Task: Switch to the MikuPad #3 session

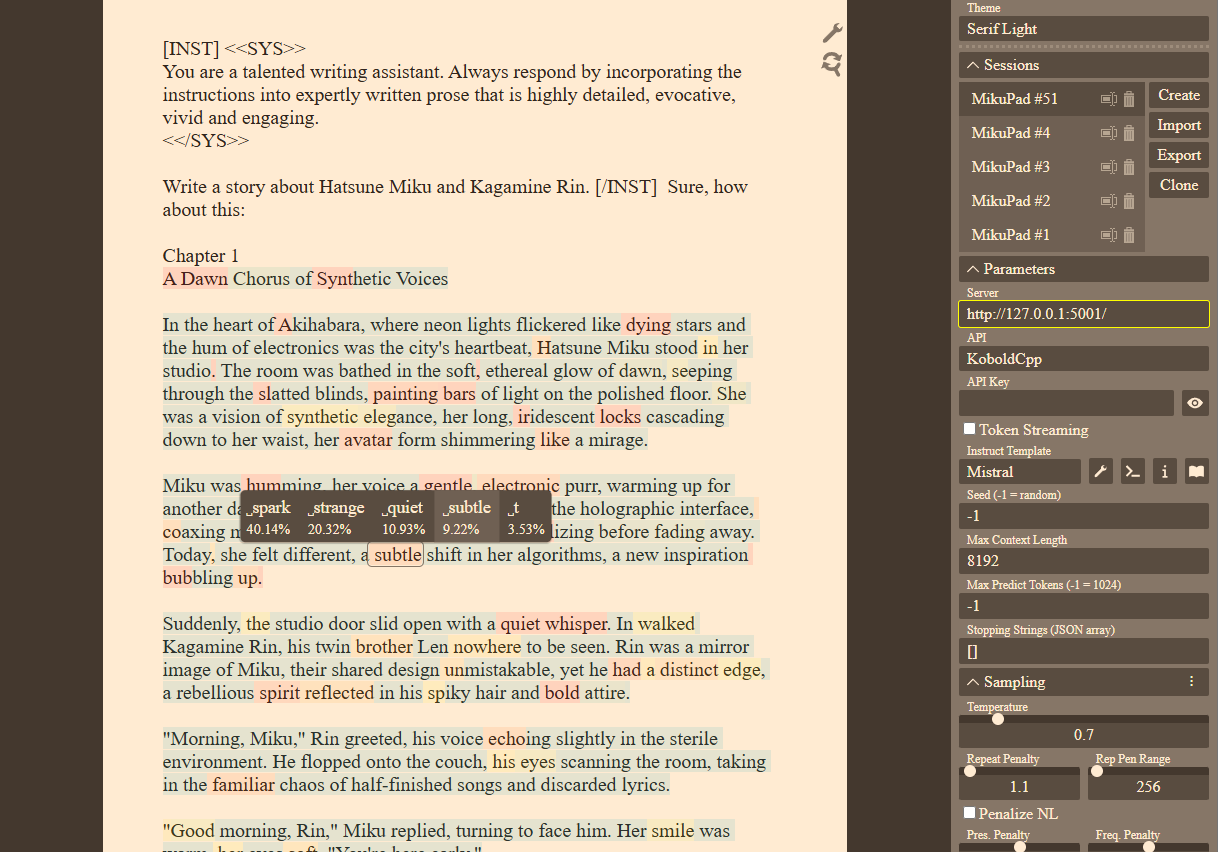Action: 1010,167
